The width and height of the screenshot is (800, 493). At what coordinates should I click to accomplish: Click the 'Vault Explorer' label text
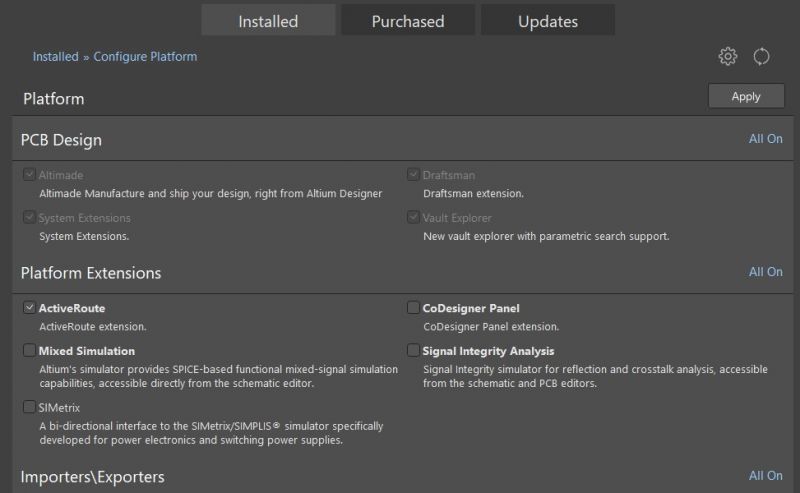(457, 218)
